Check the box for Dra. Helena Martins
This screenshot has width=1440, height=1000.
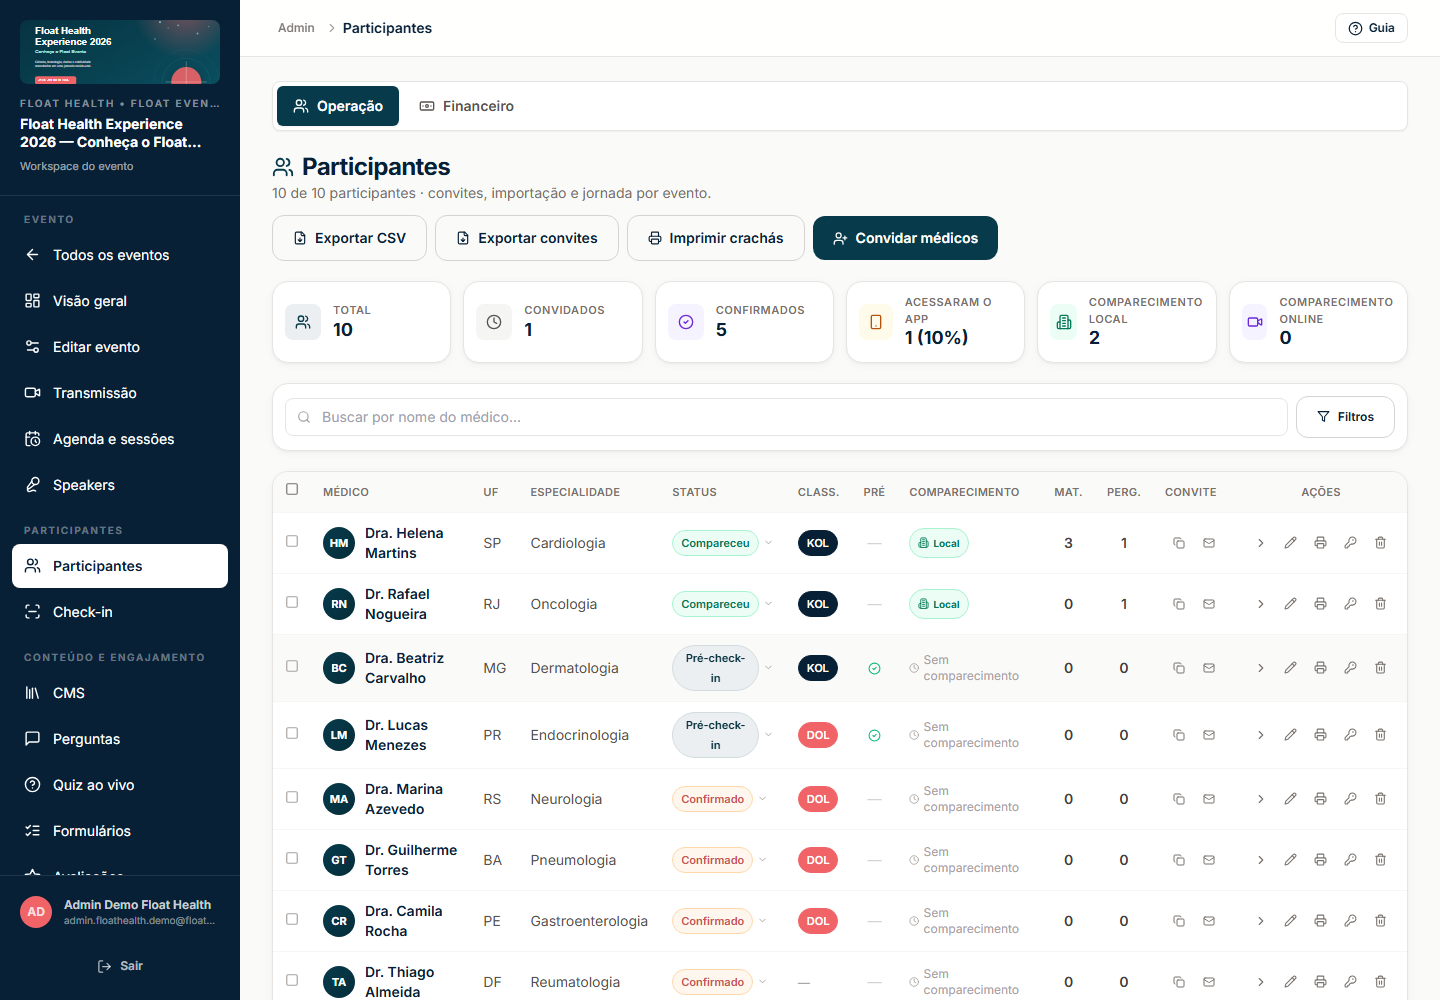[x=292, y=541]
